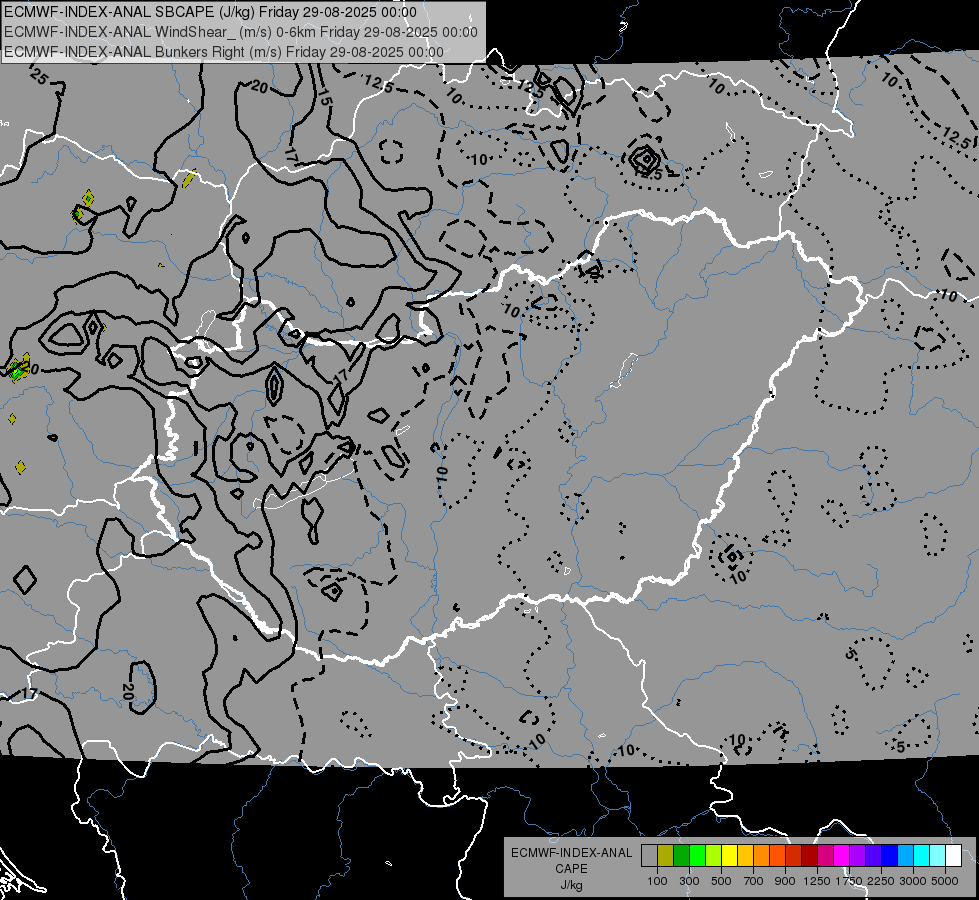Click the legend value 3000
Viewport: 979px width, 900px height.
tap(913, 881)
